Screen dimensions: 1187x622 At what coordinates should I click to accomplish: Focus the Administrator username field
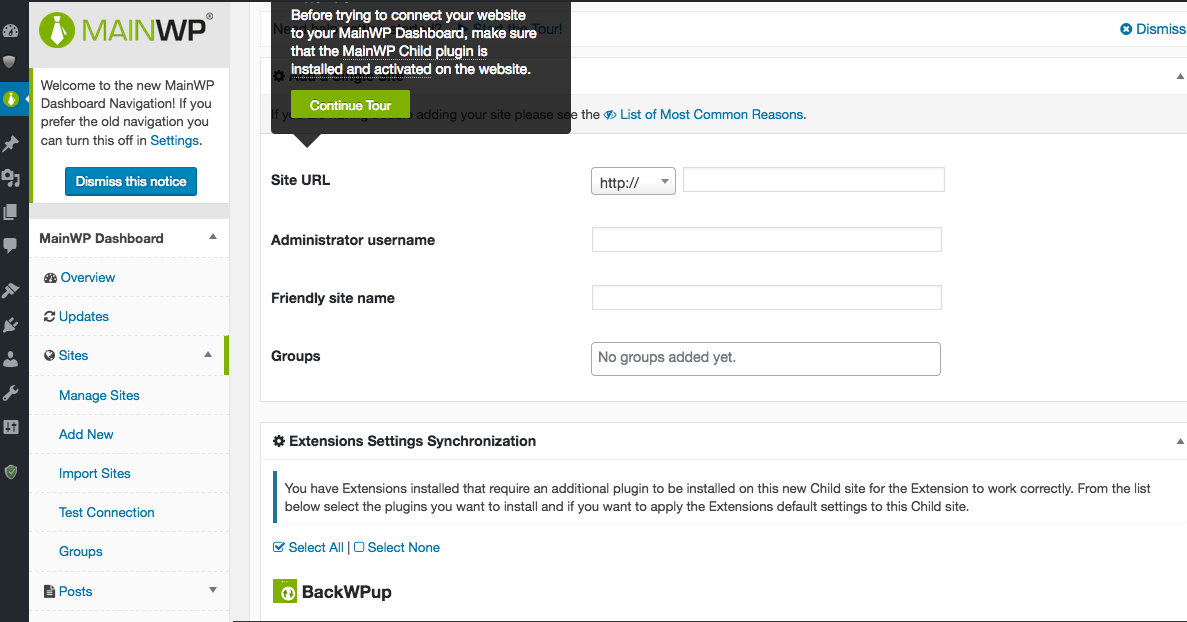coord(767,240)
